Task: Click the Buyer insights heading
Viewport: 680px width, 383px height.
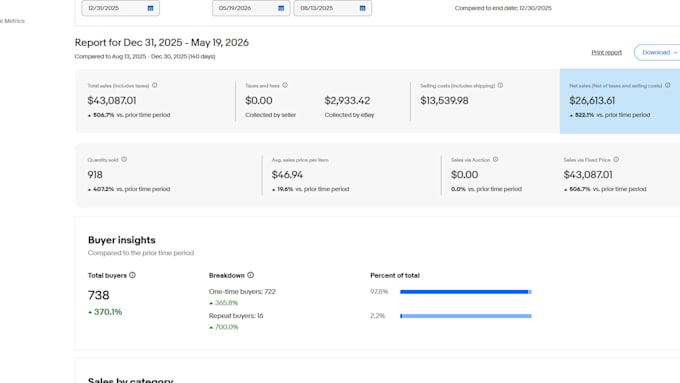Action: pyautogui.click(x=122, y=240)
